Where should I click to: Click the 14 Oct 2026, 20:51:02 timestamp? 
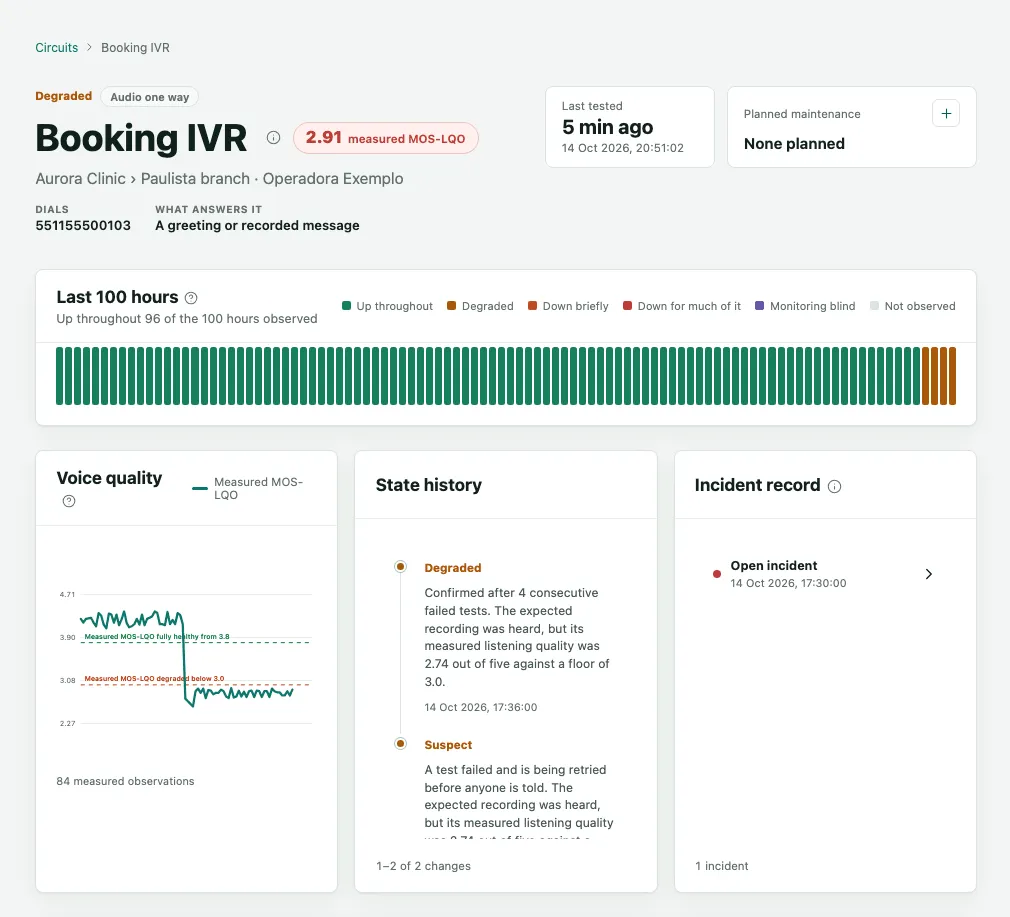[622, 148]
